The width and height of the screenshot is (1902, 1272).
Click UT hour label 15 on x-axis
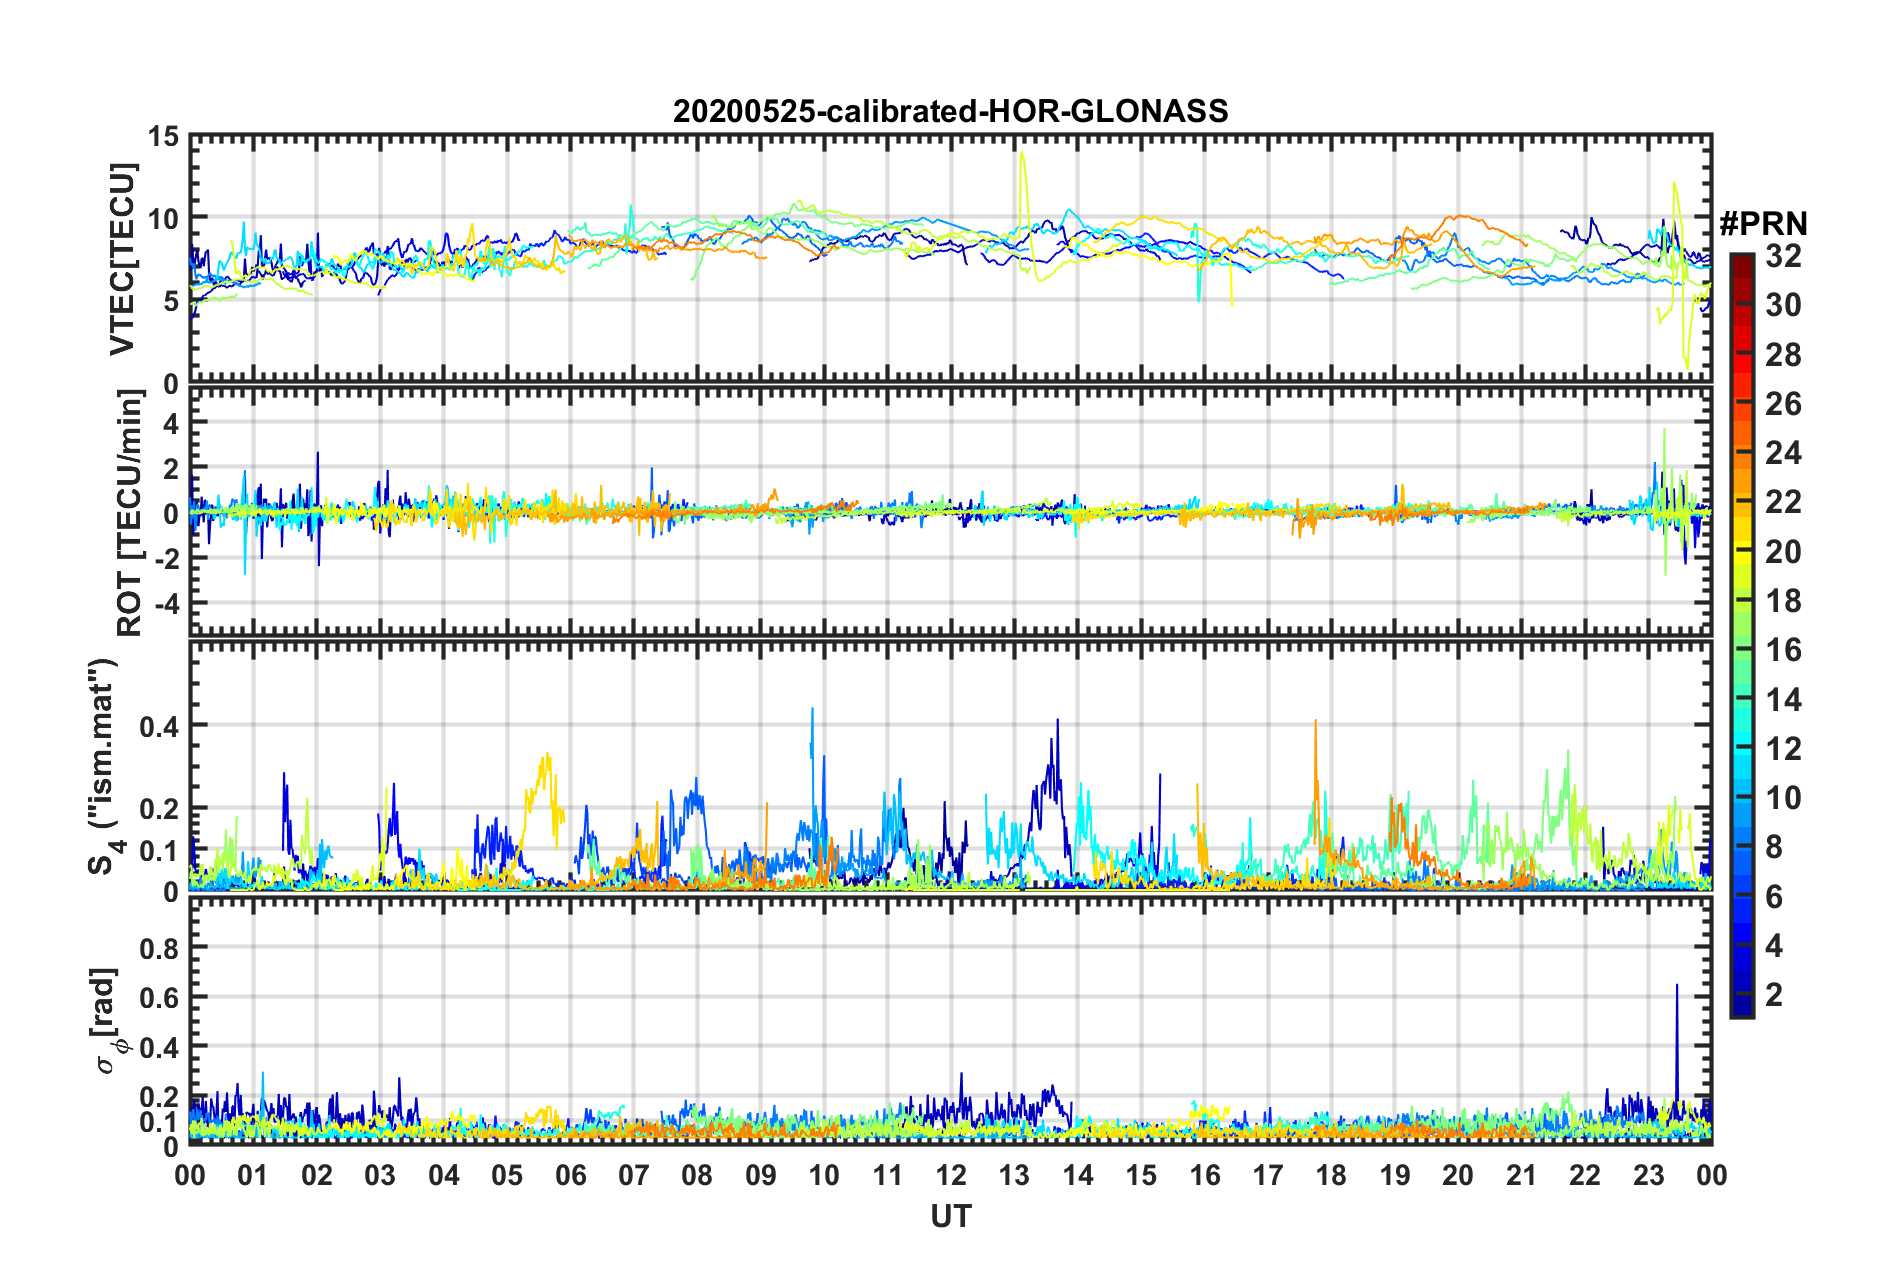click(x=1141, y=1175)
